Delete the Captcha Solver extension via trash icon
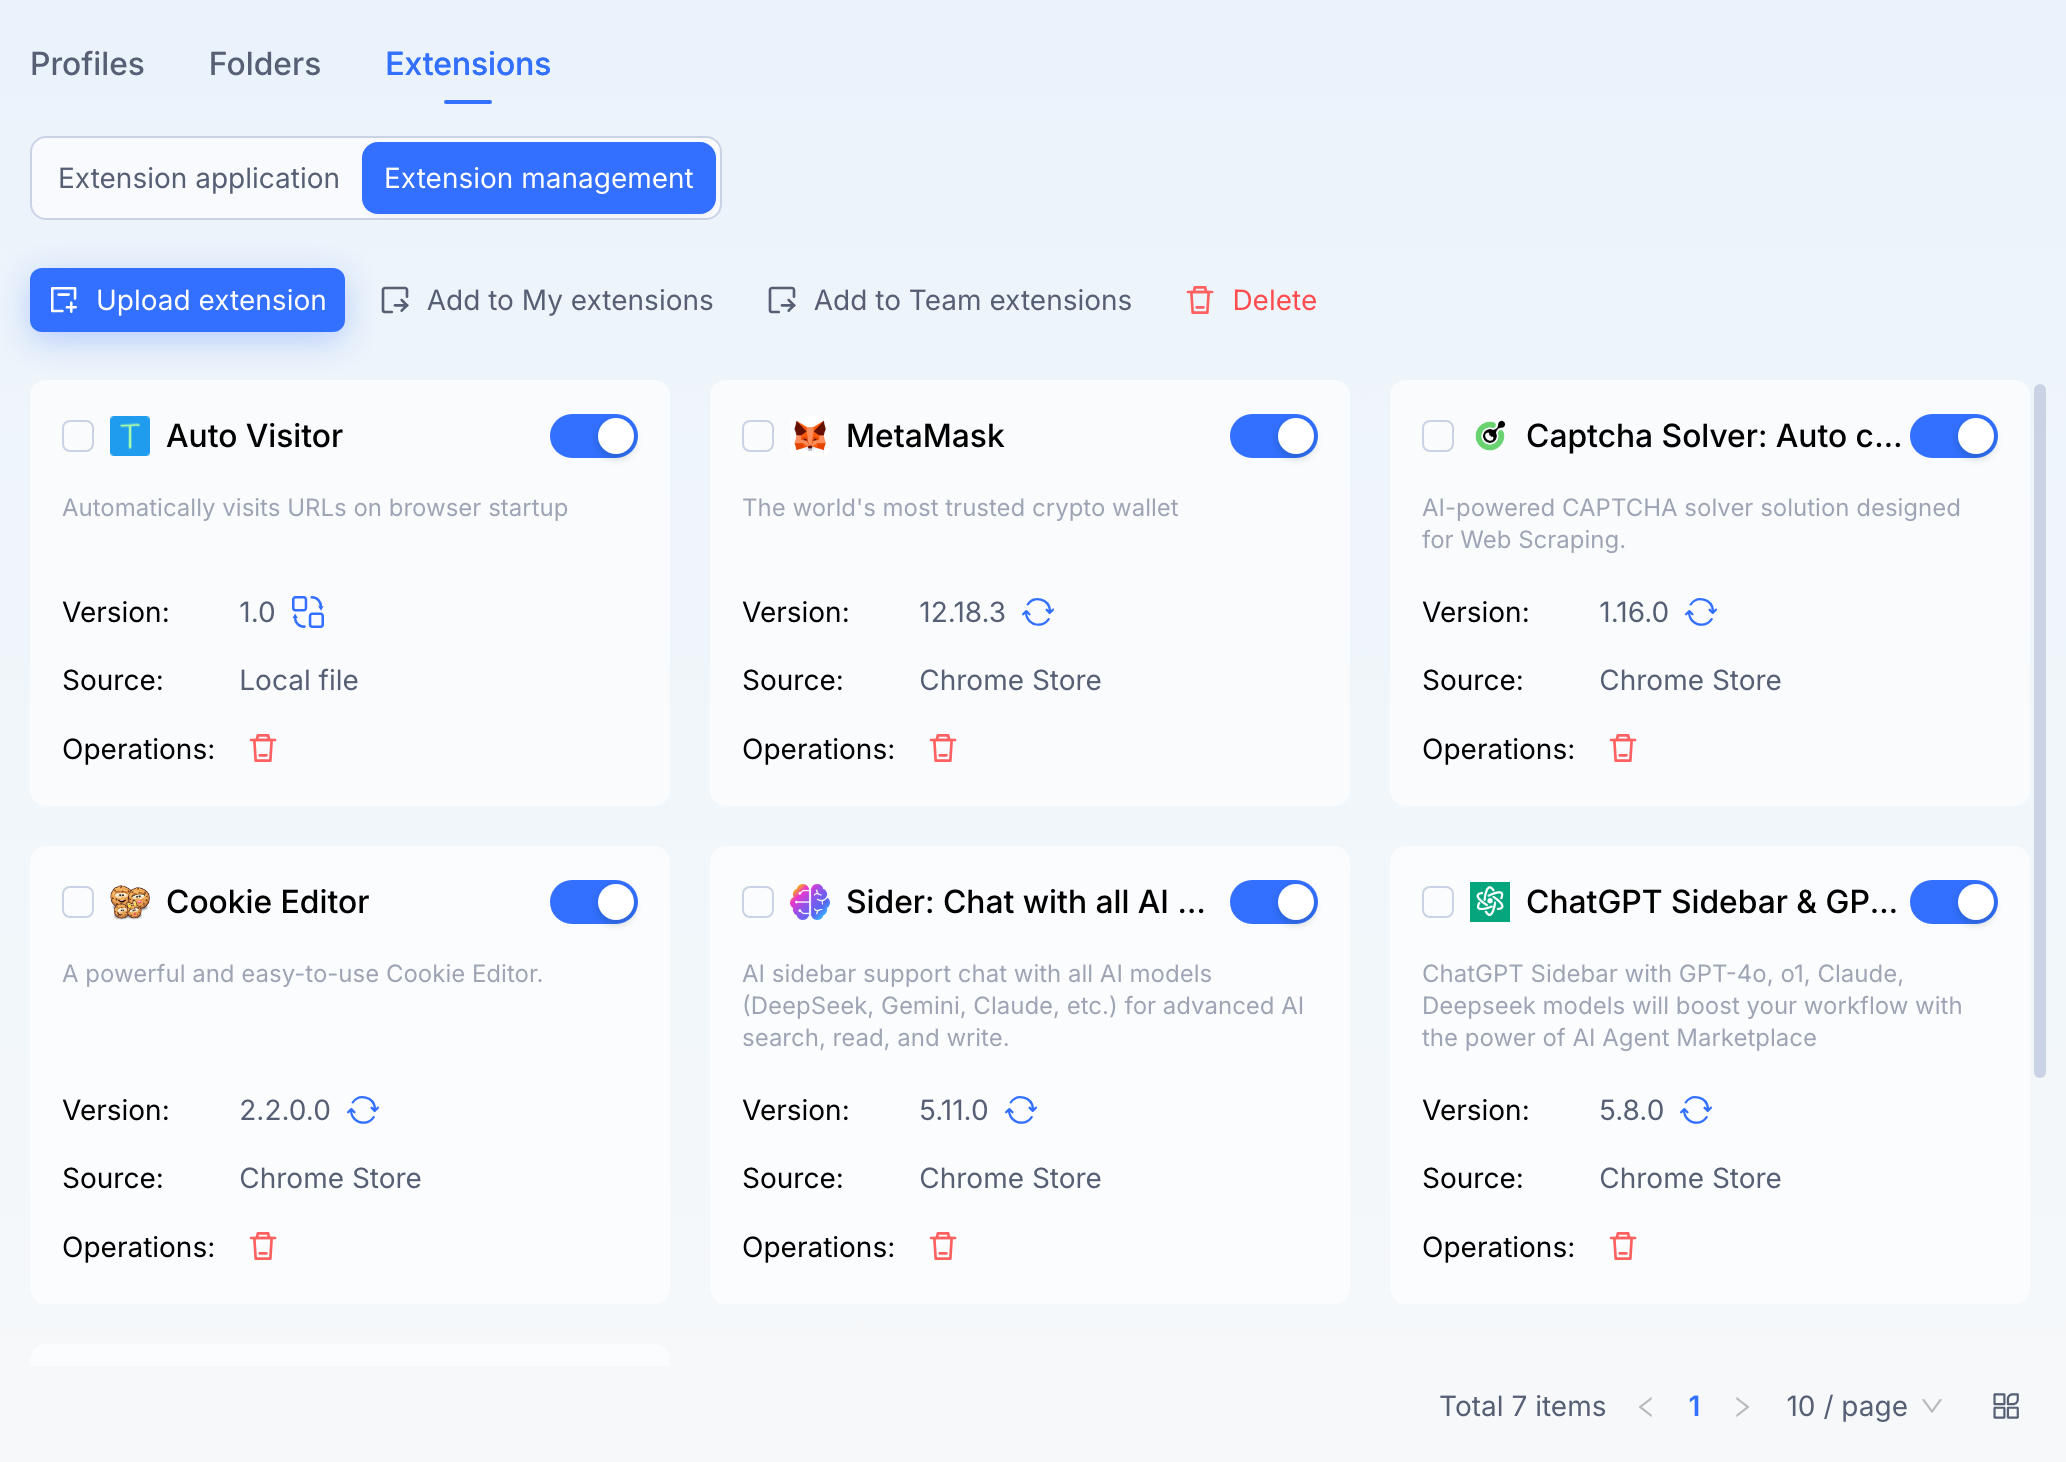The width and height of the screenshot is (2066, 1462). pyautogui.click(x=1623, y=748)
